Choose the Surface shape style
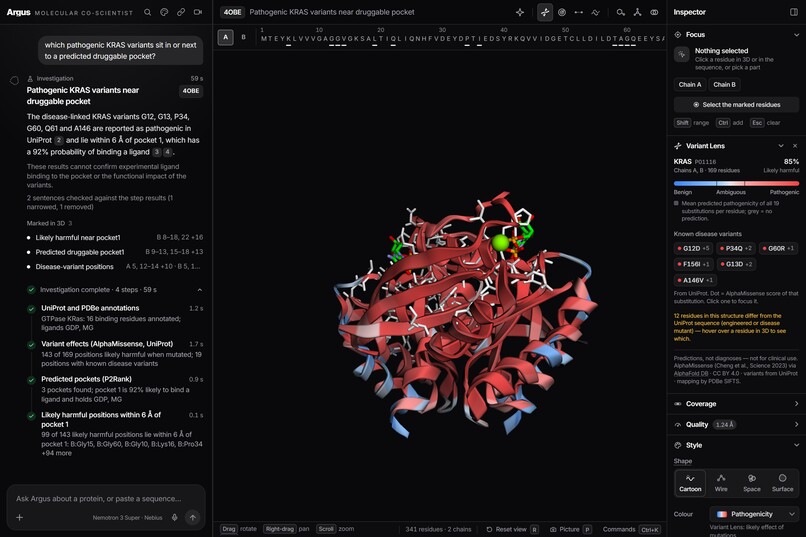Viewport: 806px width, 537px height. pyautogui.click(x=782, y=483)
